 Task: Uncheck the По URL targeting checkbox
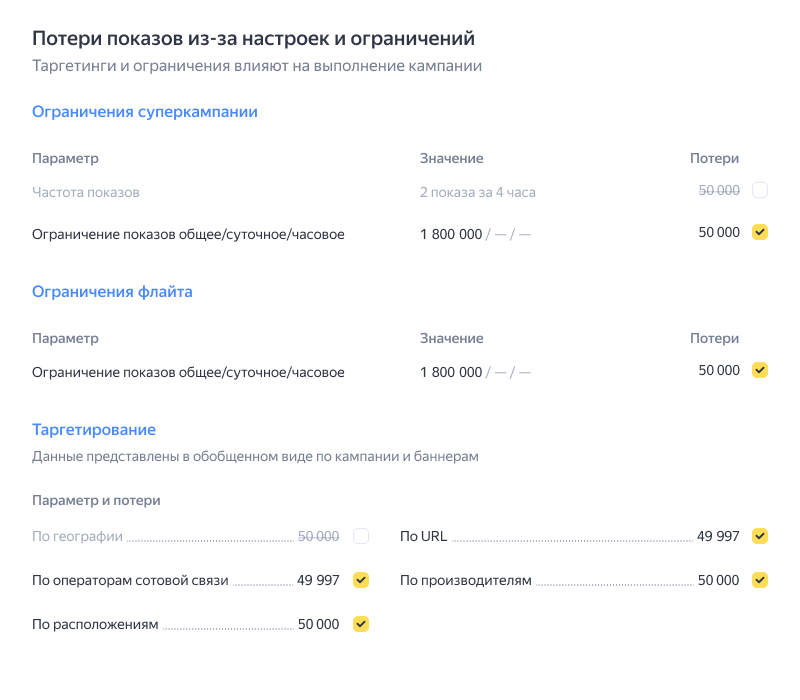760,536
